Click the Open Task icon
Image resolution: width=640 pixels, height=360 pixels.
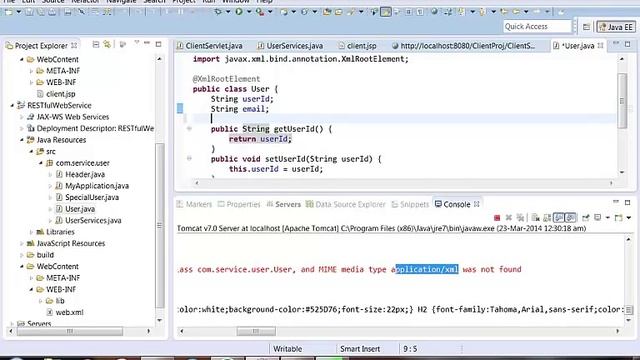pyautogui.click(x=339, y=12)
